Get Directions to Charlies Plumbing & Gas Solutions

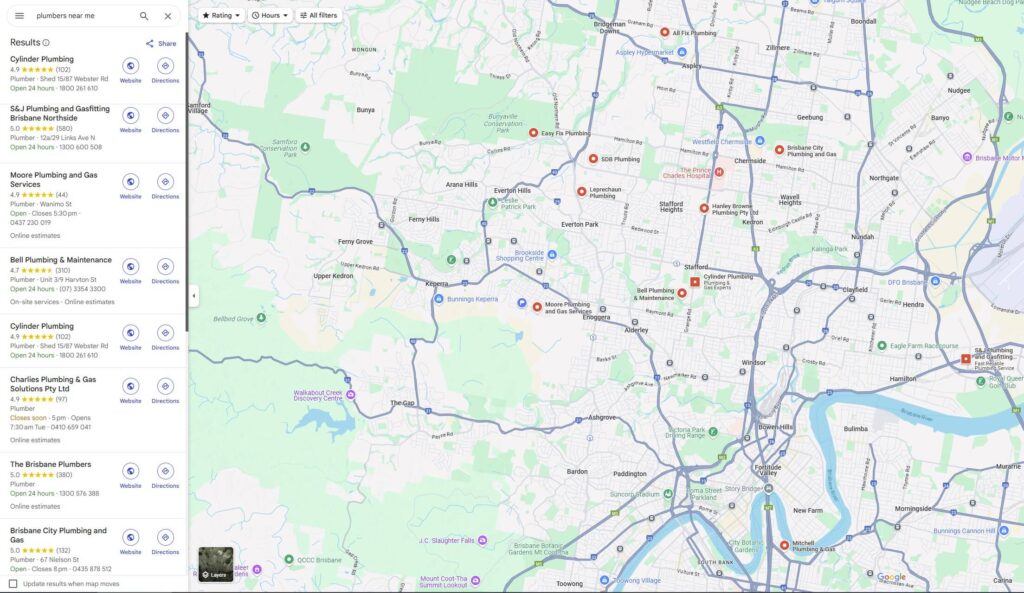point(165,391)
